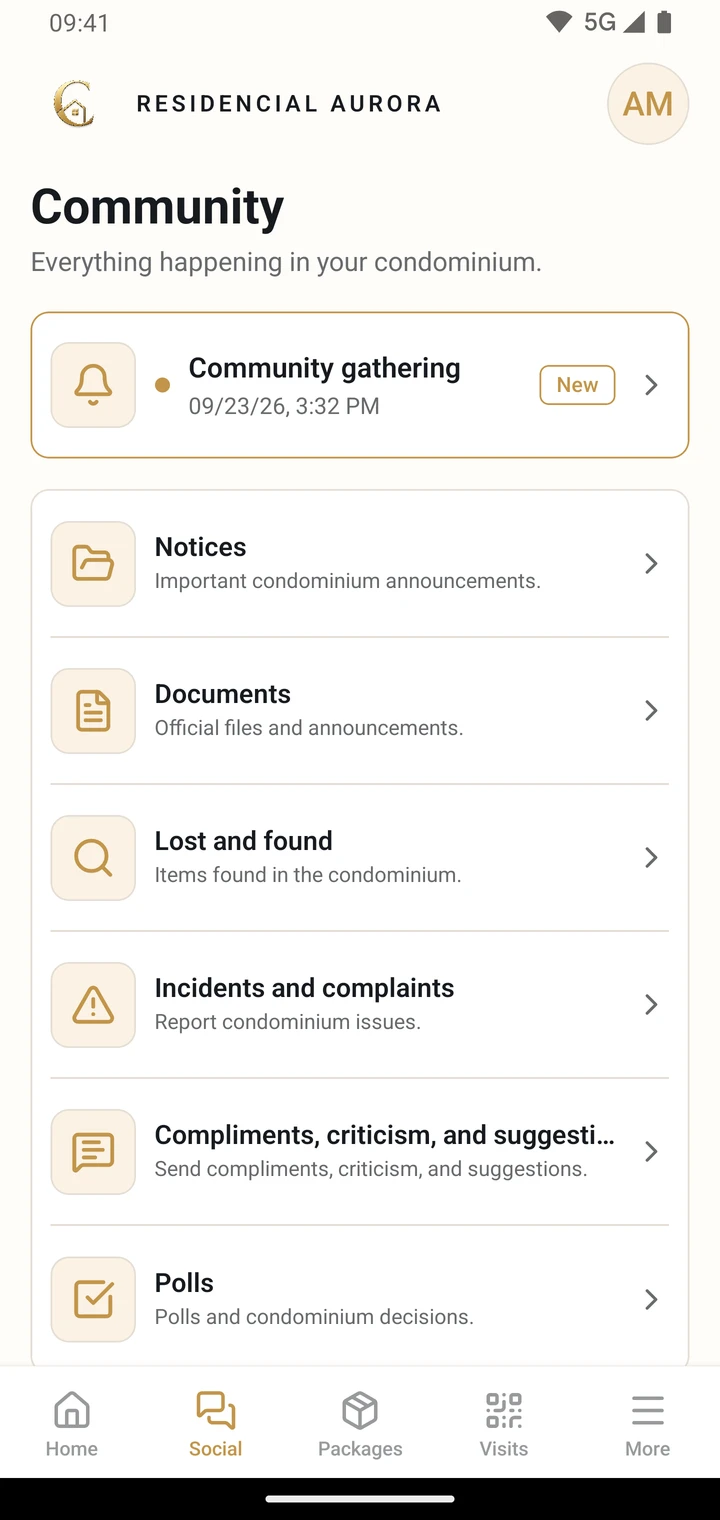
Task: Tap the Home house icon
Action: point(72,1410)
